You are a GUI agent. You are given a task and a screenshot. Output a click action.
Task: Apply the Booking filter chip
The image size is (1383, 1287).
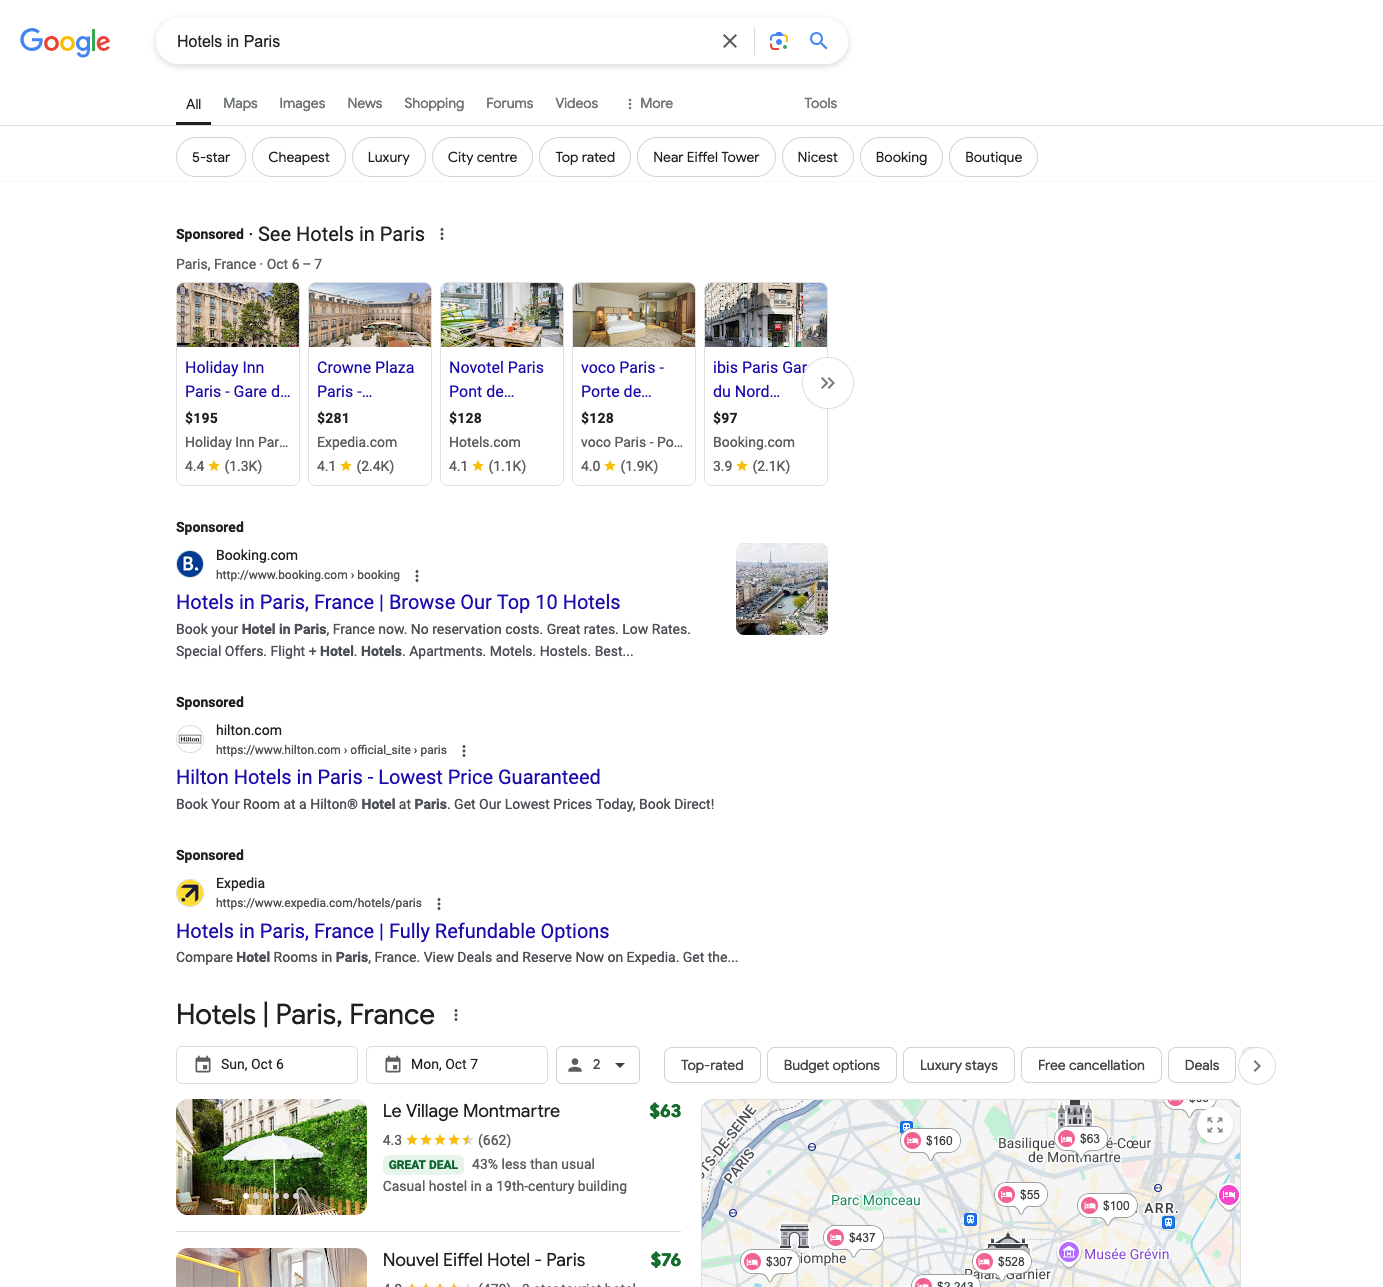(901, 157)
